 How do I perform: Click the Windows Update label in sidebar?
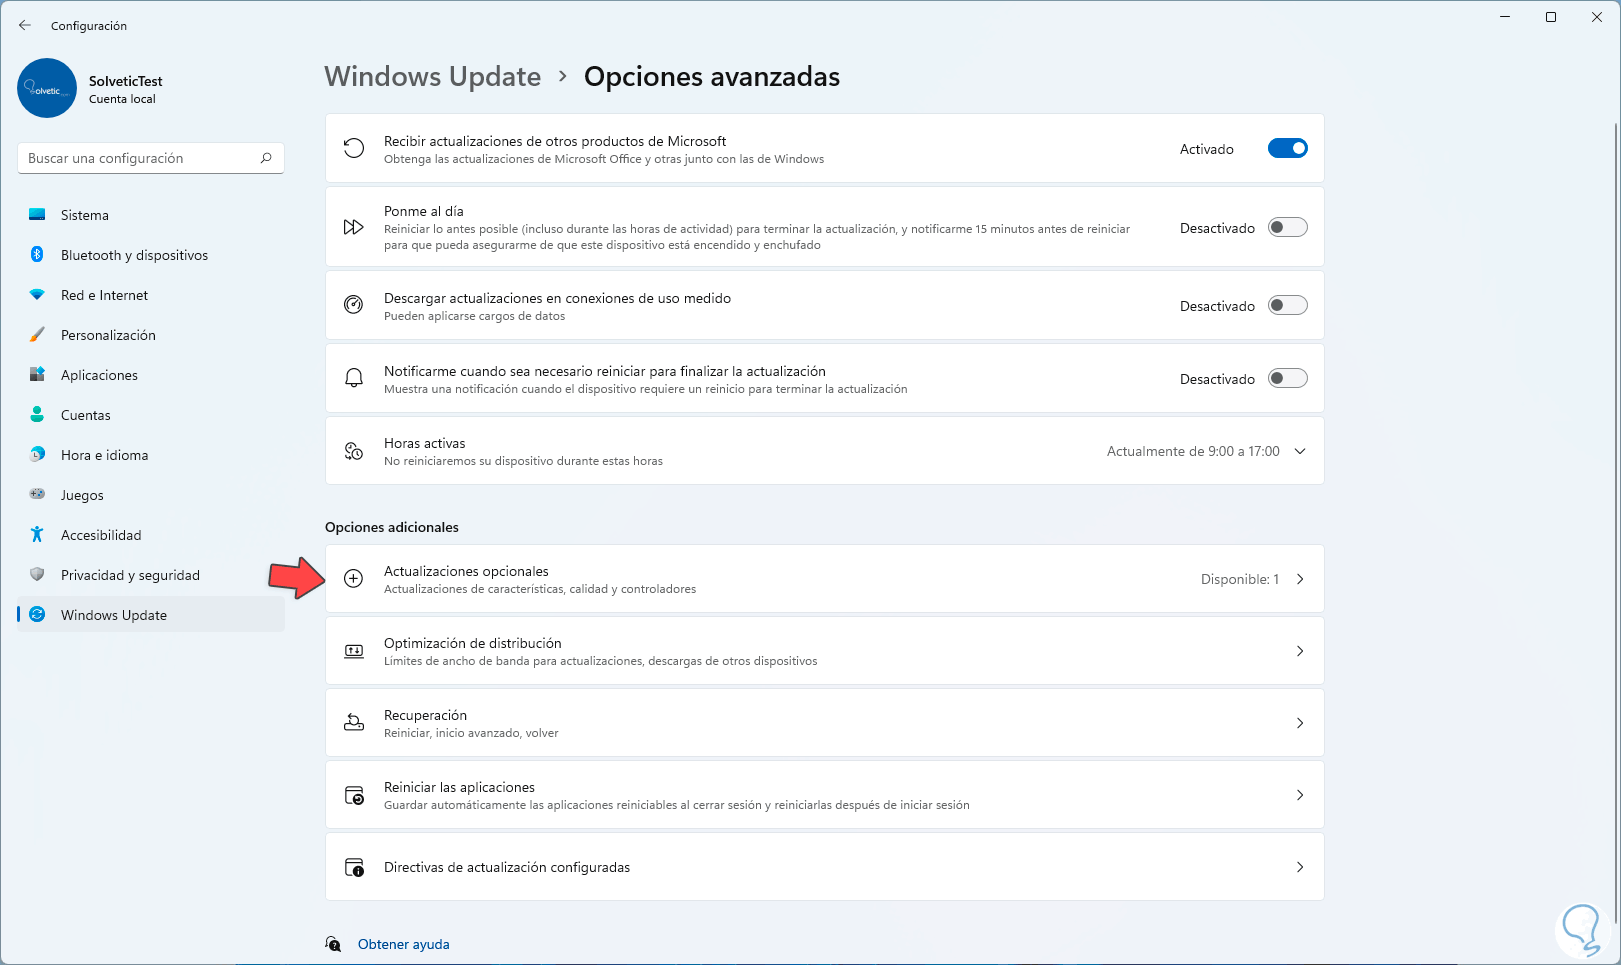[114, 615]
